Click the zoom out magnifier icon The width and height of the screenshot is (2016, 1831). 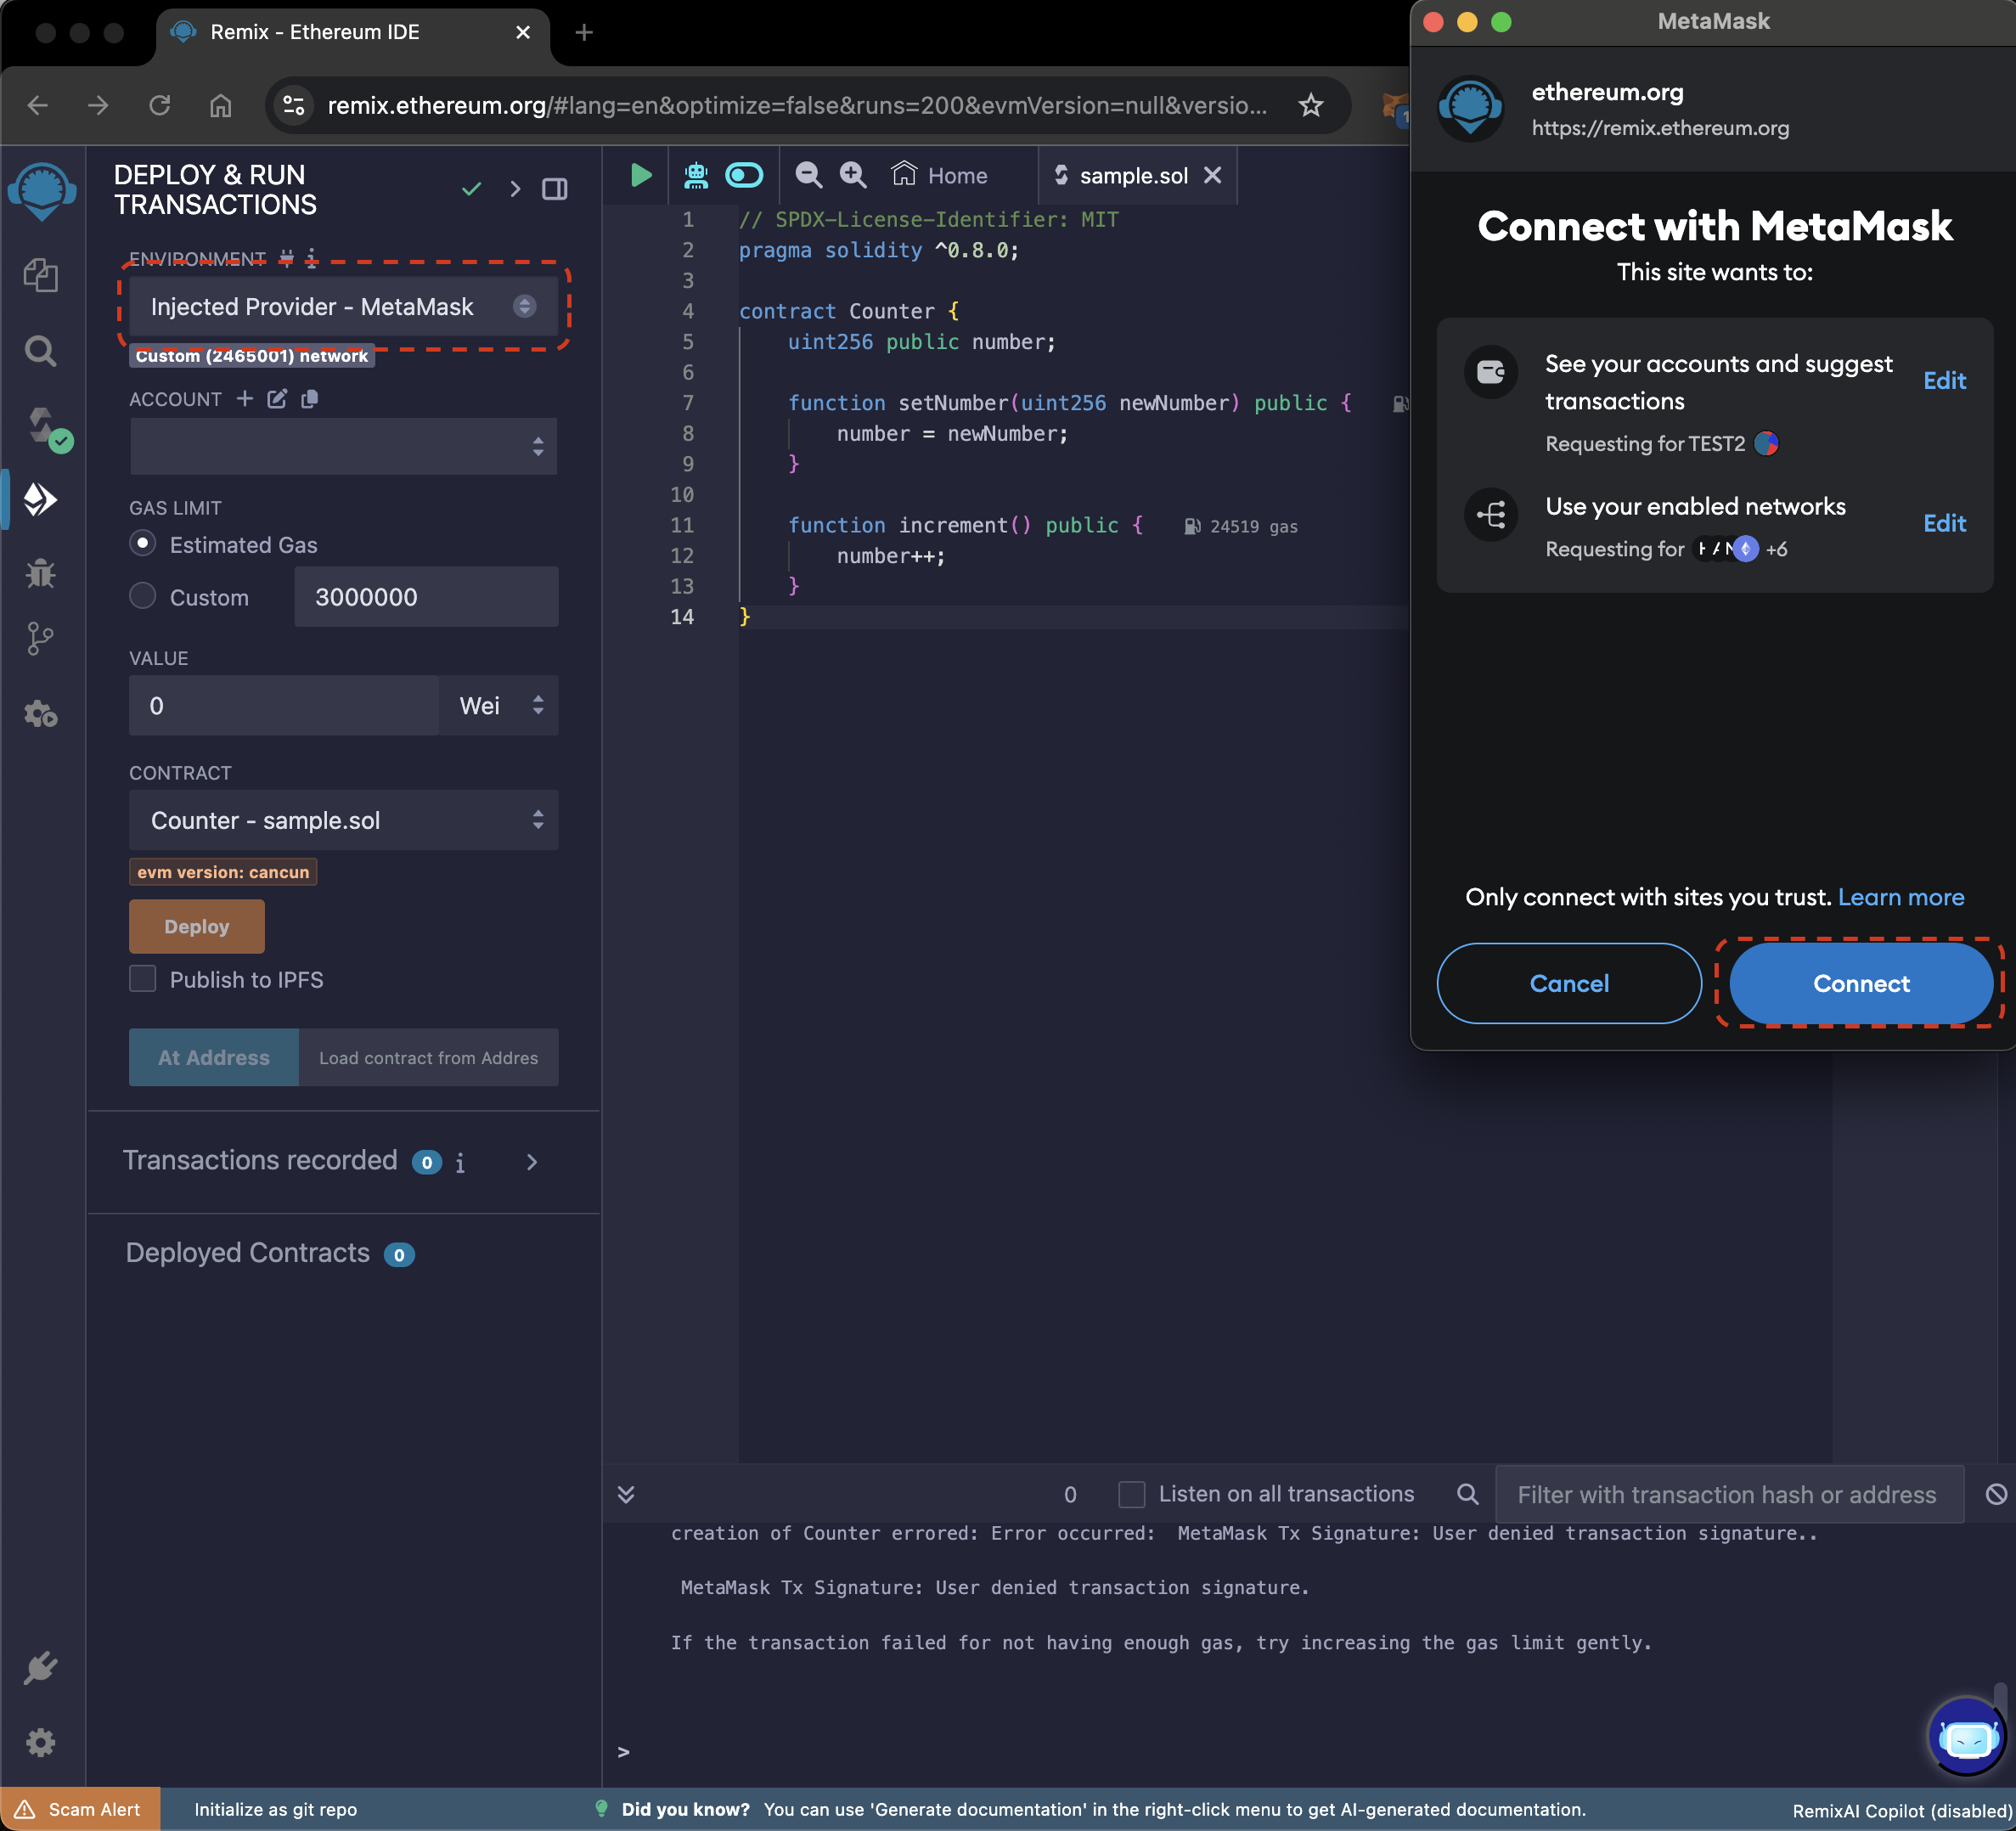[808, 176]
